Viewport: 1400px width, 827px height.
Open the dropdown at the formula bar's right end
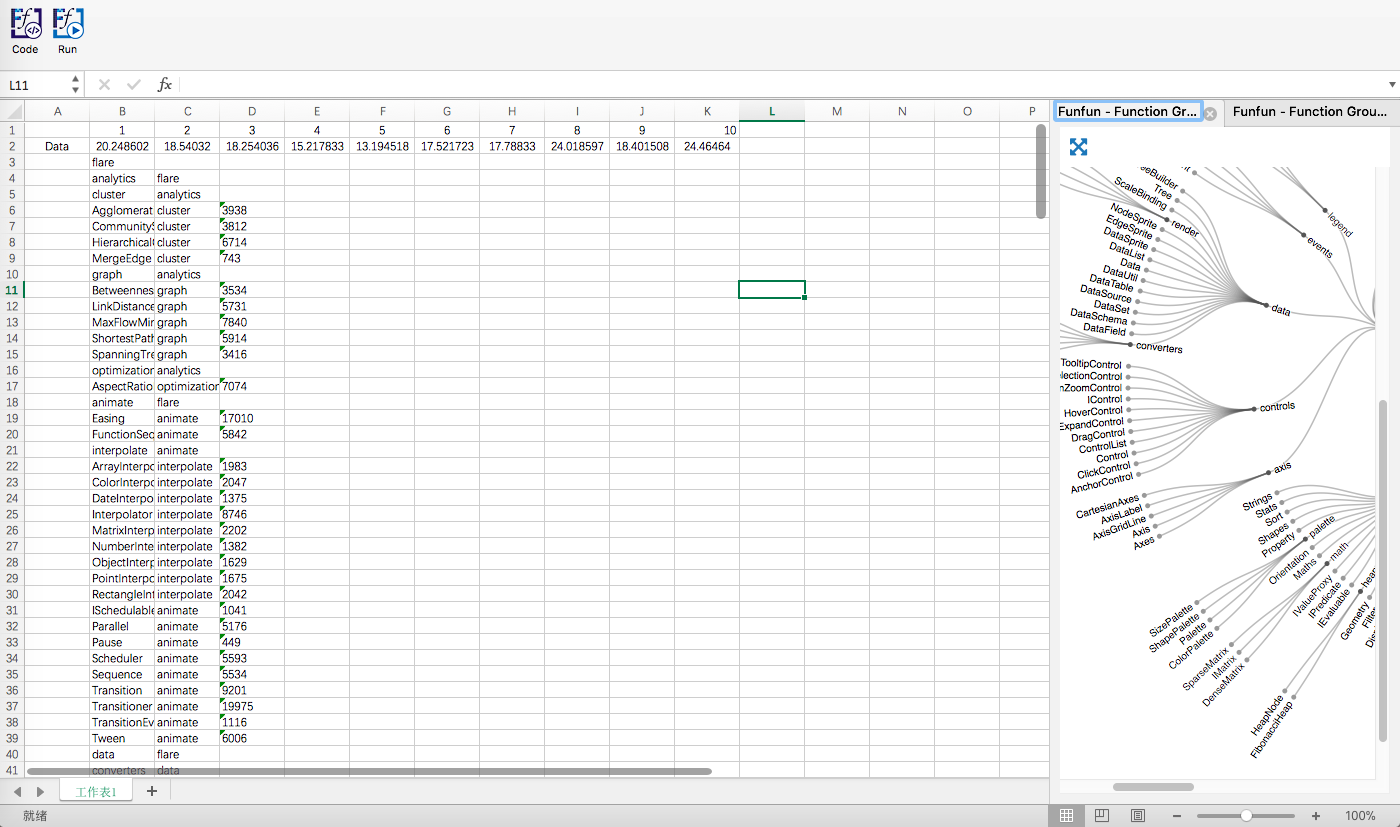tap(1392, 84)
